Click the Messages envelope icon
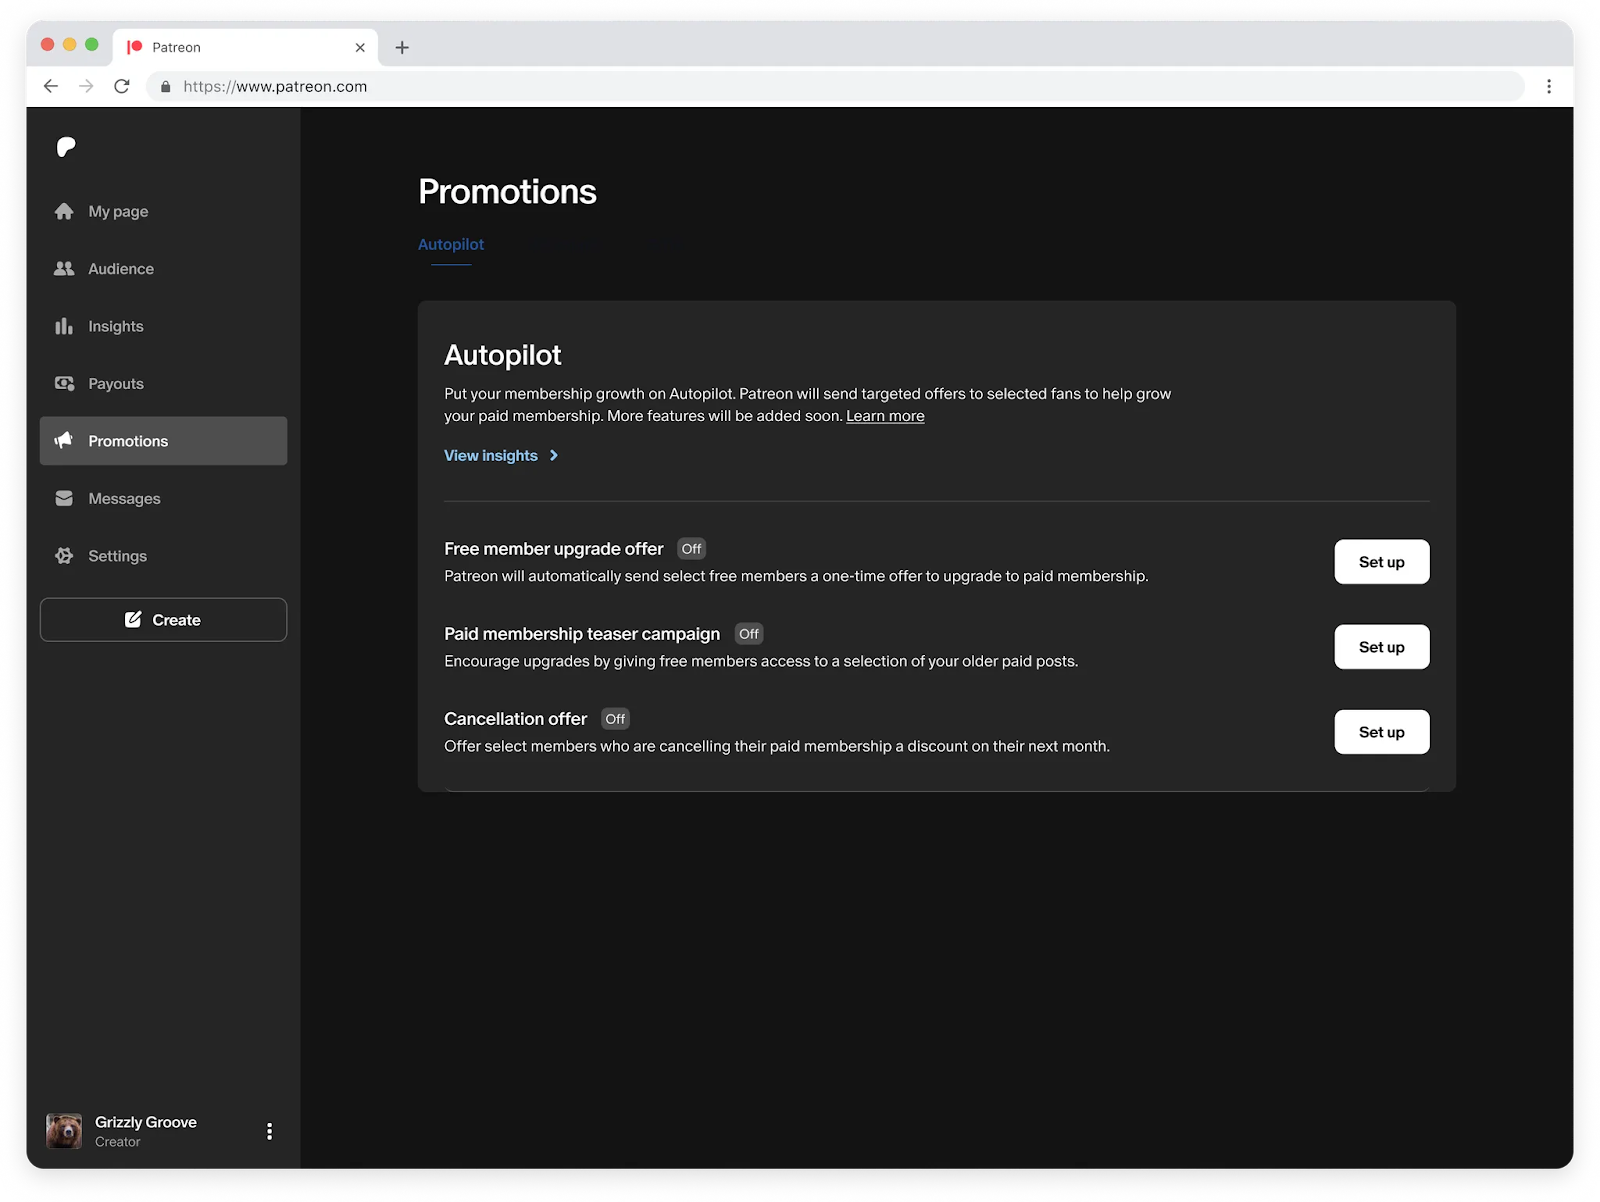The image size is (1600, 1202). click(64, 498)
